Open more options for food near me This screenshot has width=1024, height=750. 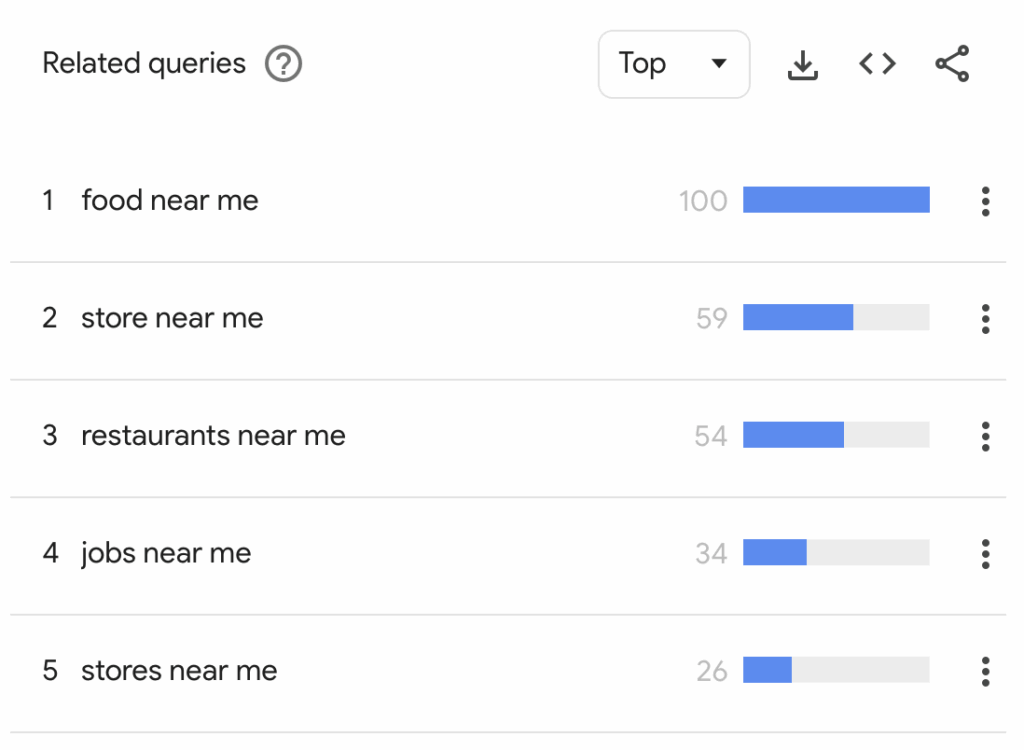click(x=985, y=201)
